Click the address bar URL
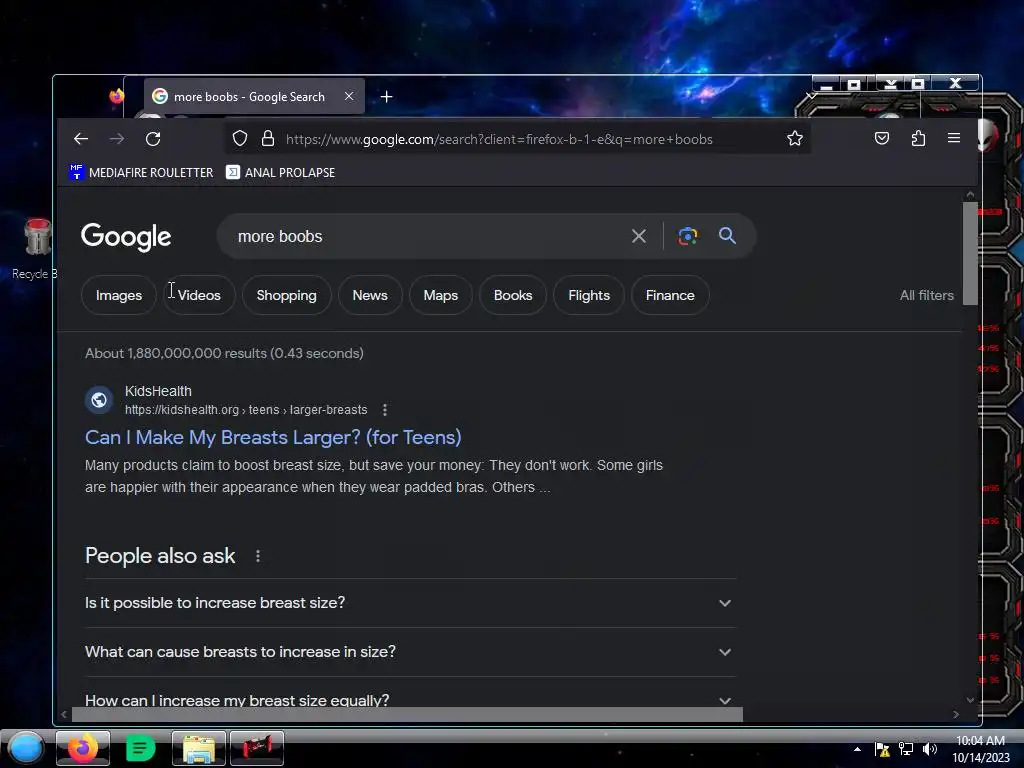The height and width of the screenshot is (768, 1024). coord(499,139)
